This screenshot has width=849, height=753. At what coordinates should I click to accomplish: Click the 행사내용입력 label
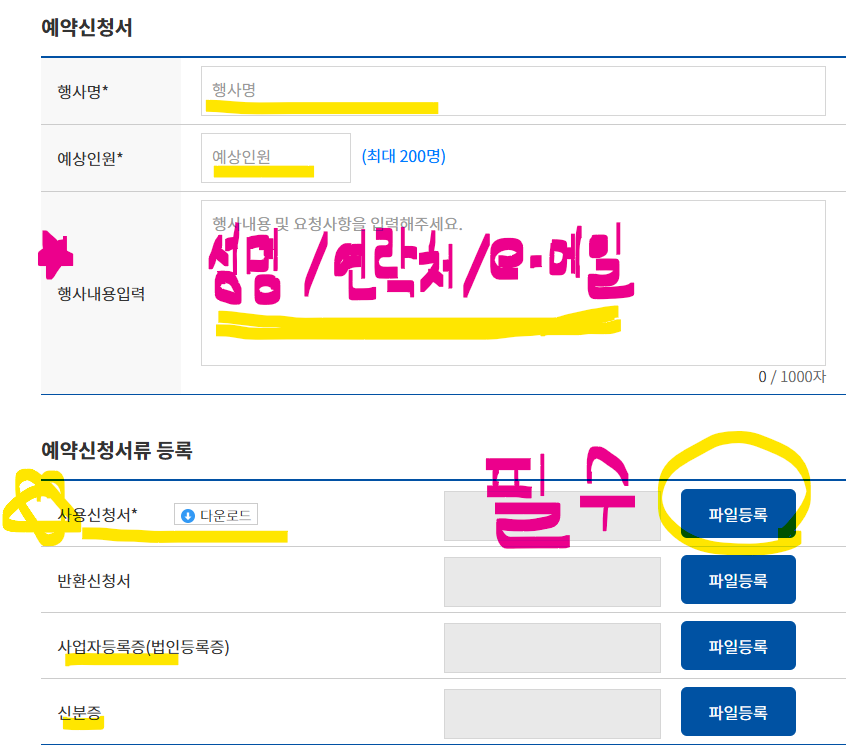[x=101, y=294]
